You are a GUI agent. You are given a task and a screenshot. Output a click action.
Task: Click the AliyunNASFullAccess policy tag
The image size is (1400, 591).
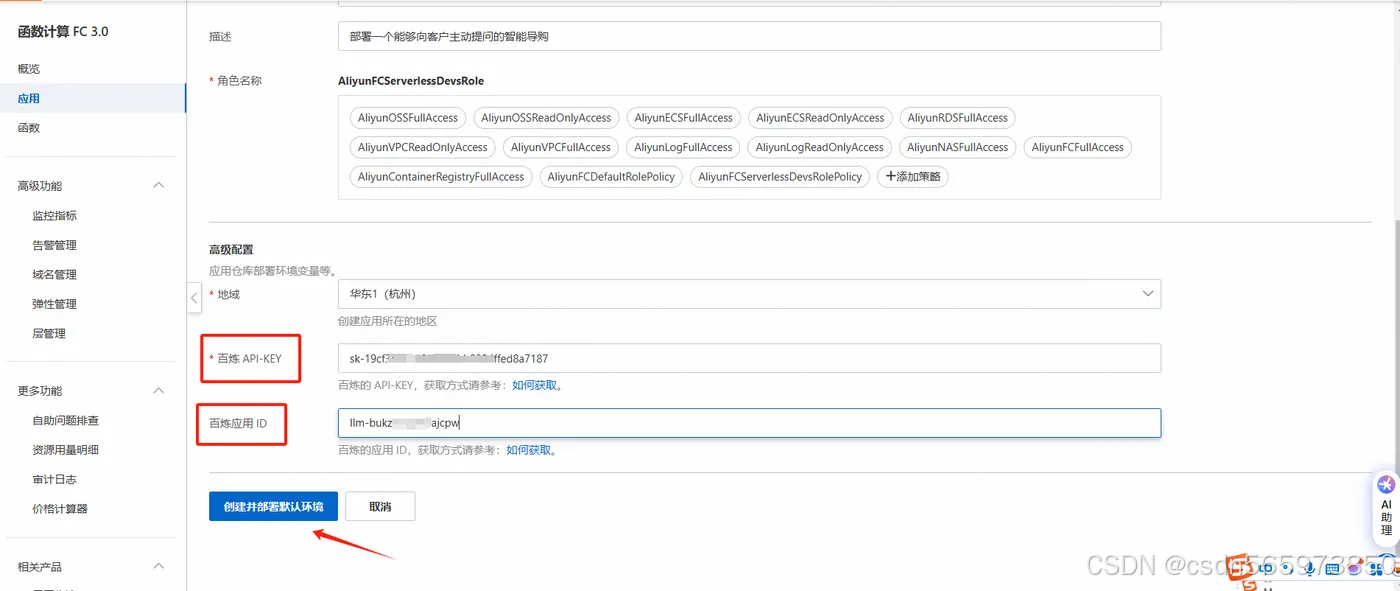(958, 147)
